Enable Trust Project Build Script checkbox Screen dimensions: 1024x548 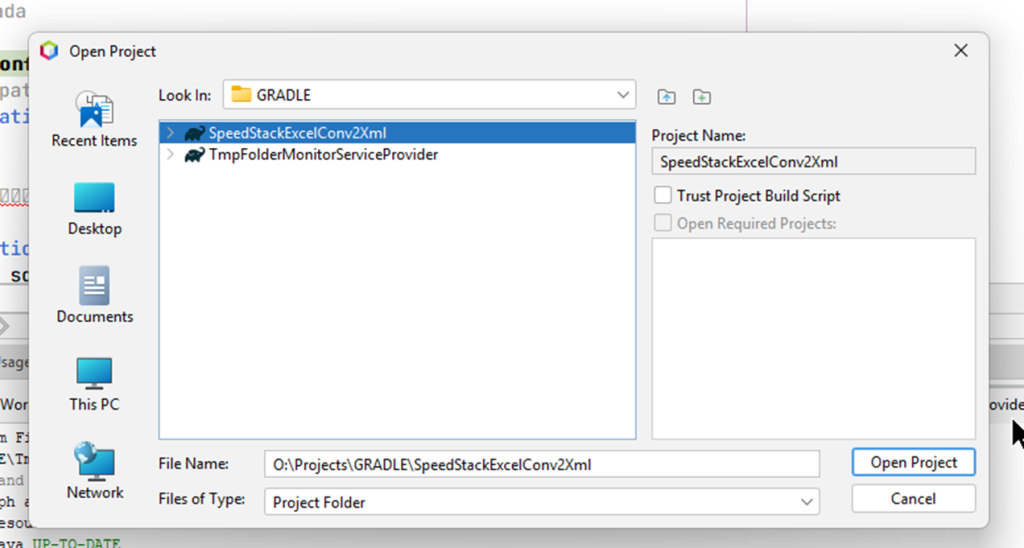pyautogui.click(x=662, y=196)
